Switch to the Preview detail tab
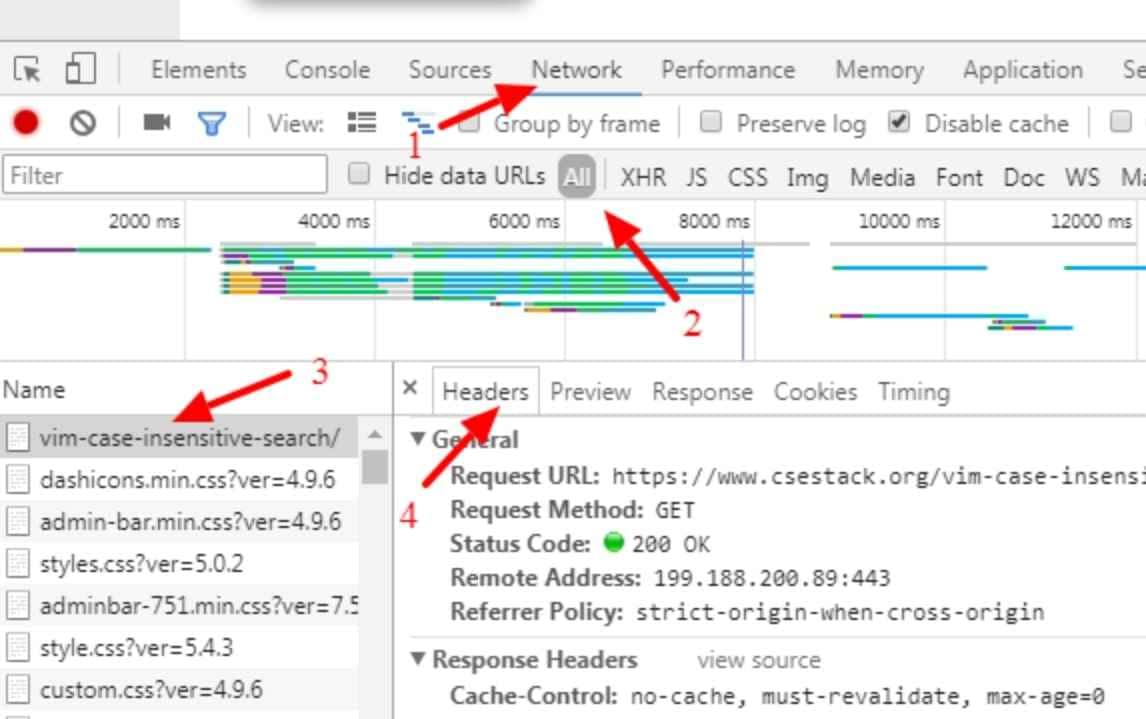The image size is (1146, 719). point(591,392)
